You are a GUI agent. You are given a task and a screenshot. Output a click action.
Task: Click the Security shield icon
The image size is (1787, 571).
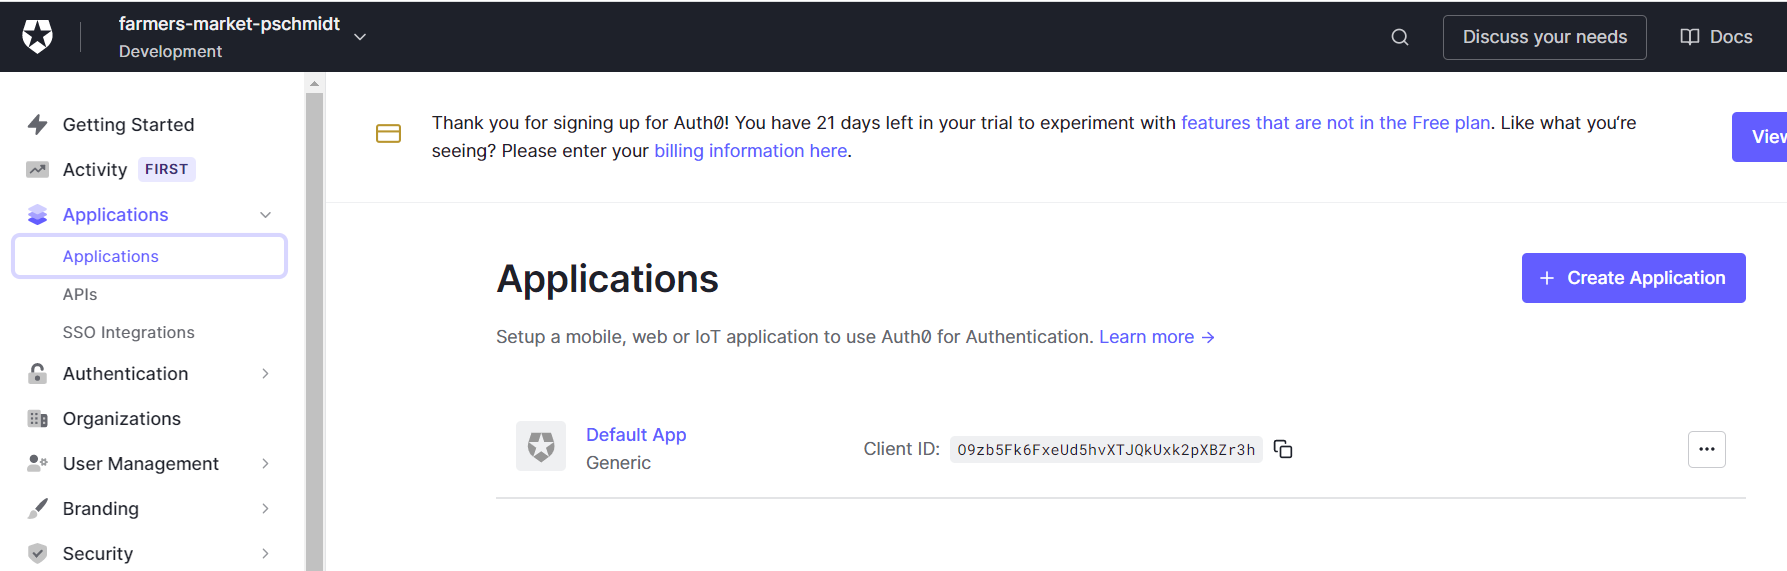[38, 553]
